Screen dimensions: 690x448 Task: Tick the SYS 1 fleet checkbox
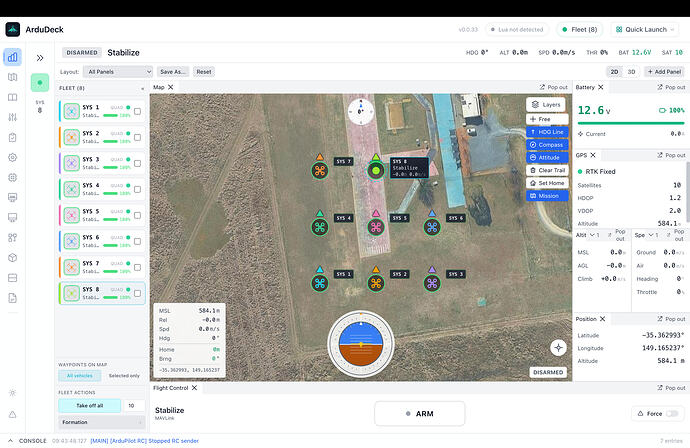tap(137, 111)
